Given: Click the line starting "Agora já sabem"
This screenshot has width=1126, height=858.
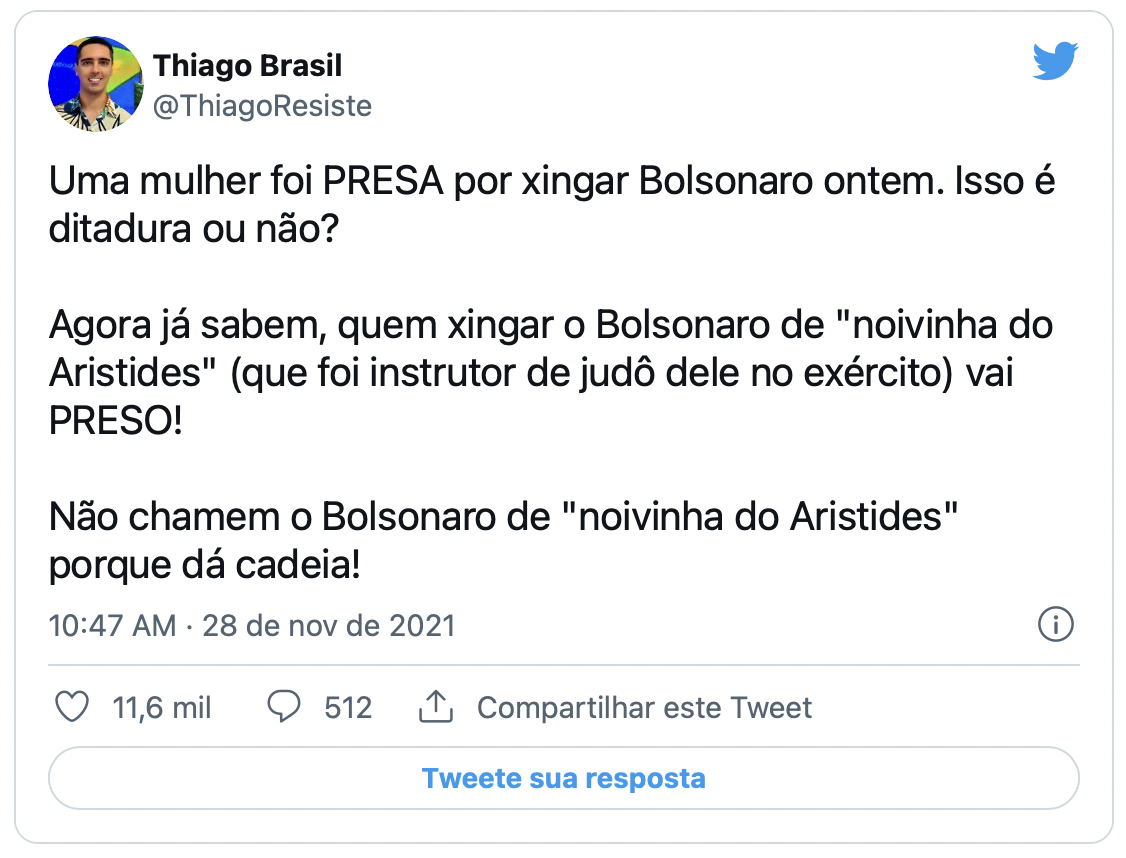Looking at the screenshot, I should click(x=550, y=326).
